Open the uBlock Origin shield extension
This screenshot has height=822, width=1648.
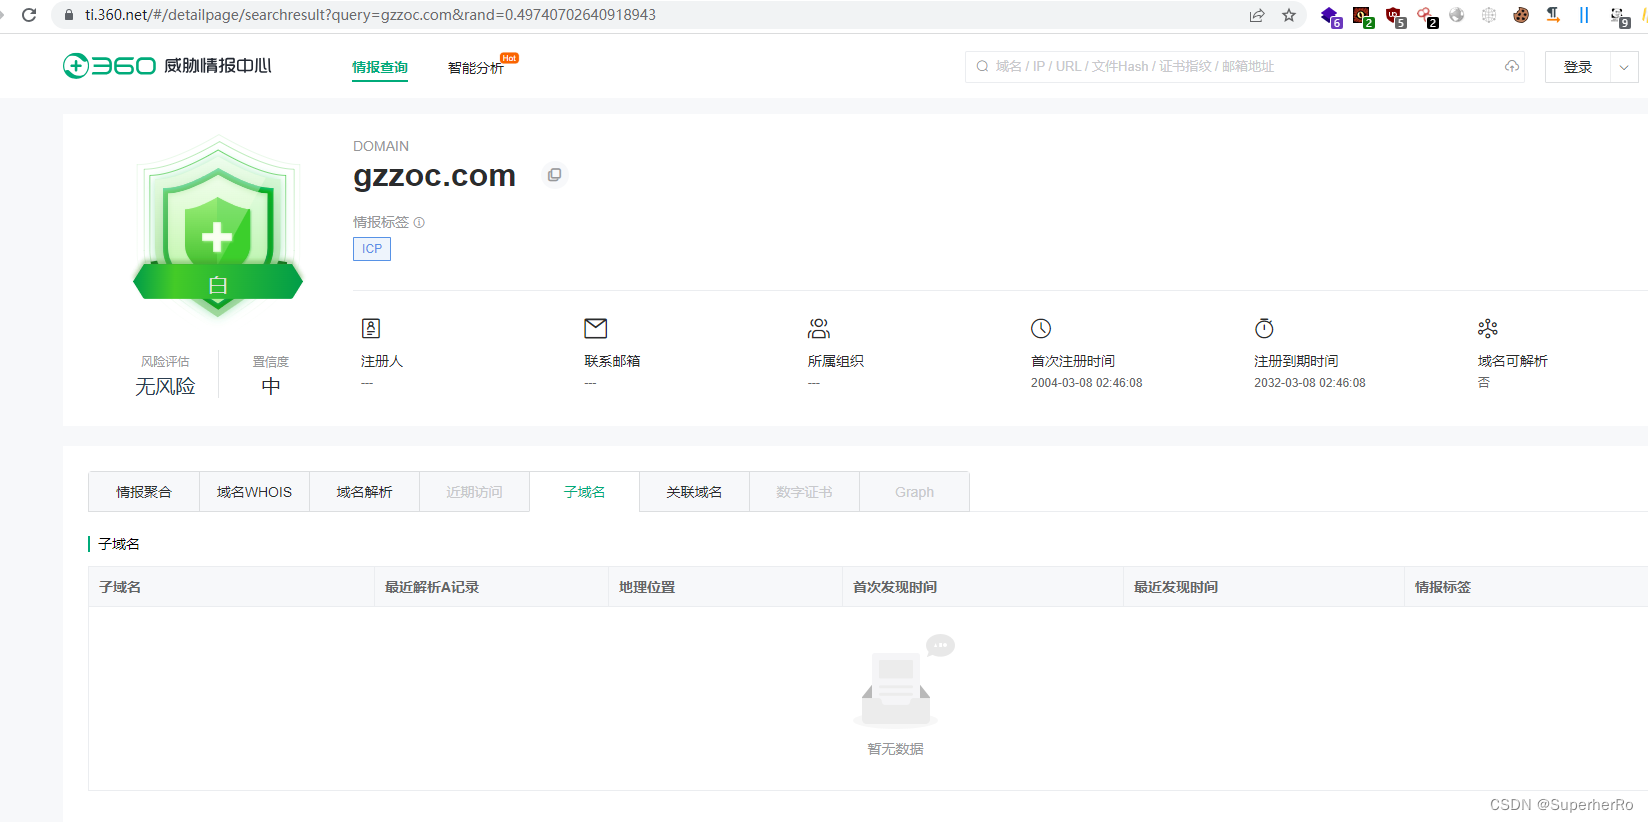pyautogui.click(x=1394, y=16)
